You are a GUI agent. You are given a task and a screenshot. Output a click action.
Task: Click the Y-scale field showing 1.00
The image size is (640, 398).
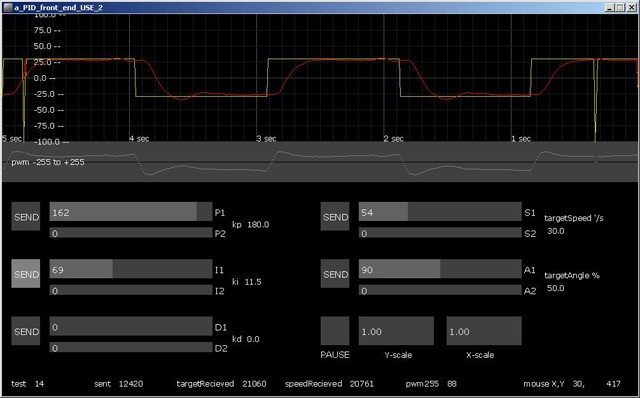click(396, 331)
